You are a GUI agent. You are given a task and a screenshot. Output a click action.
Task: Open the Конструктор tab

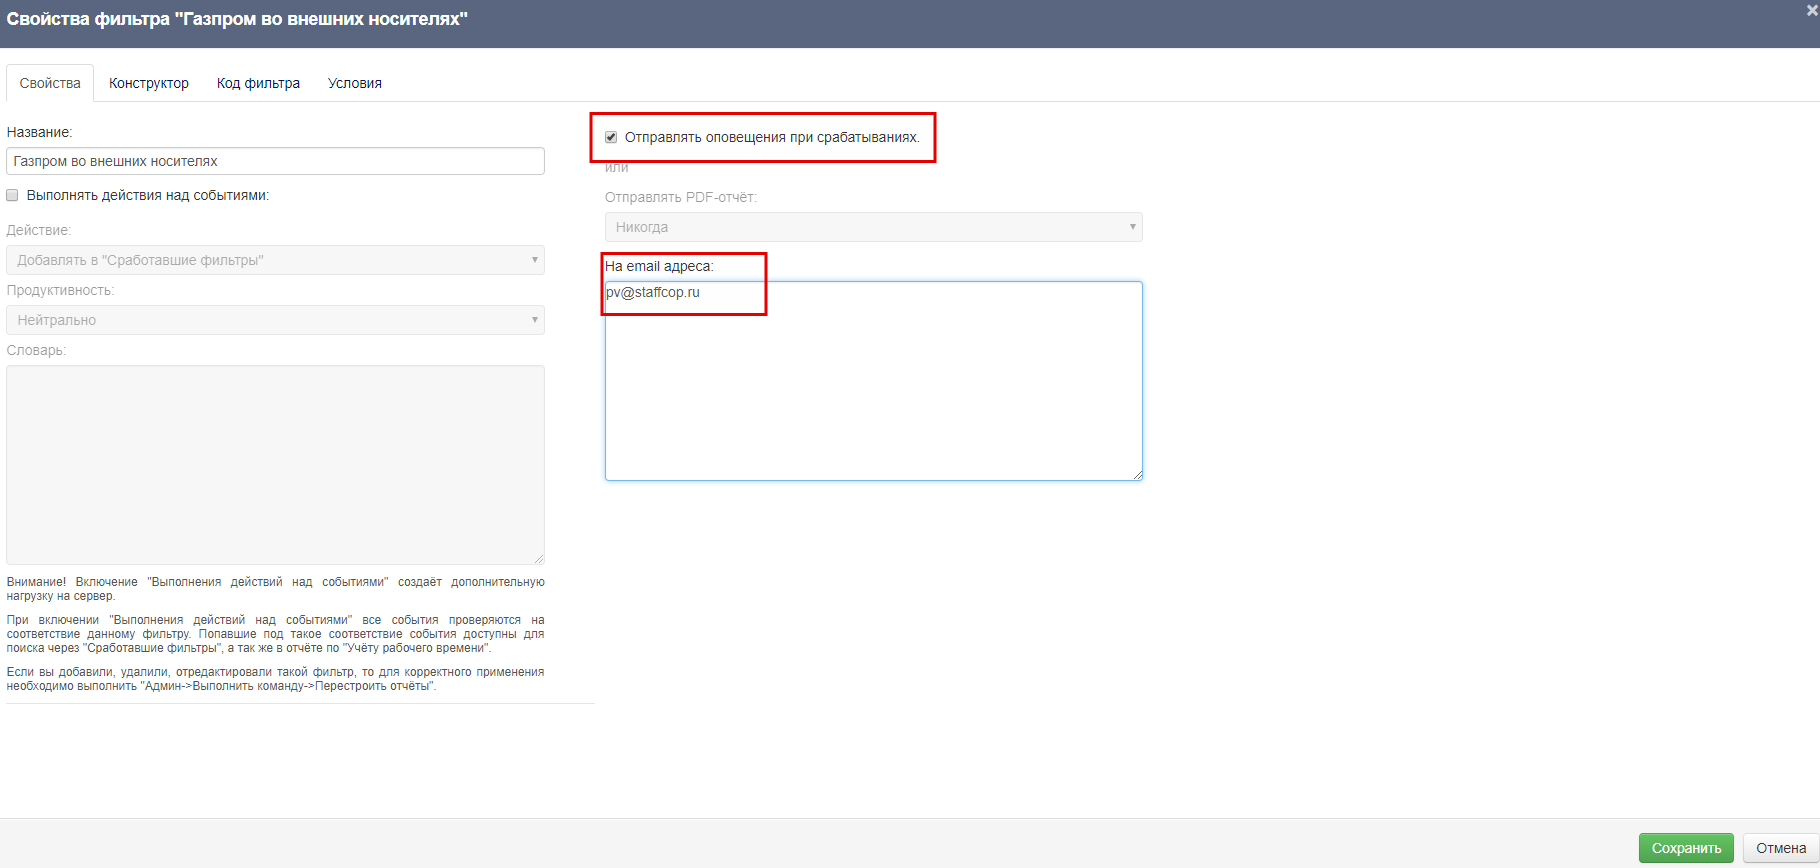pos(149,83)
